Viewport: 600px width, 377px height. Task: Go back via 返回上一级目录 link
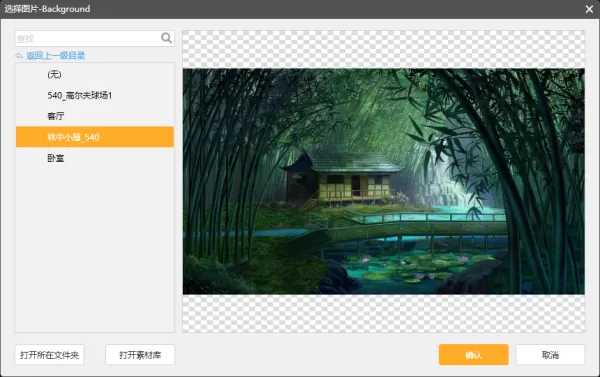55,56
